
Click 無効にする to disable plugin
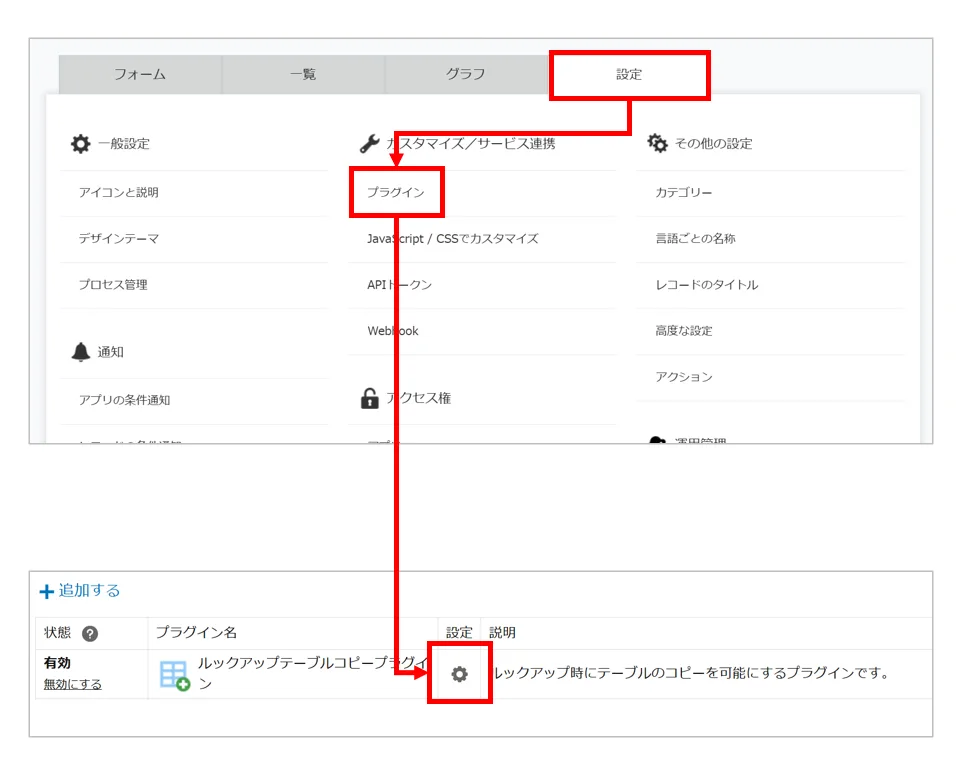(x=72, y=684)
